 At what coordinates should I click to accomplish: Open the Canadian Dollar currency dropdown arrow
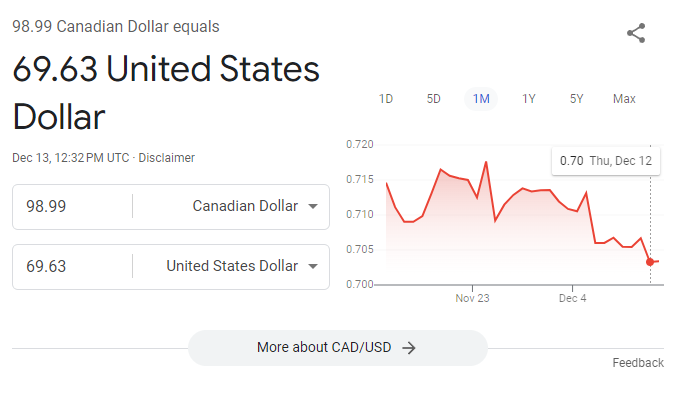pyautogui.click(x=313, y=206)
